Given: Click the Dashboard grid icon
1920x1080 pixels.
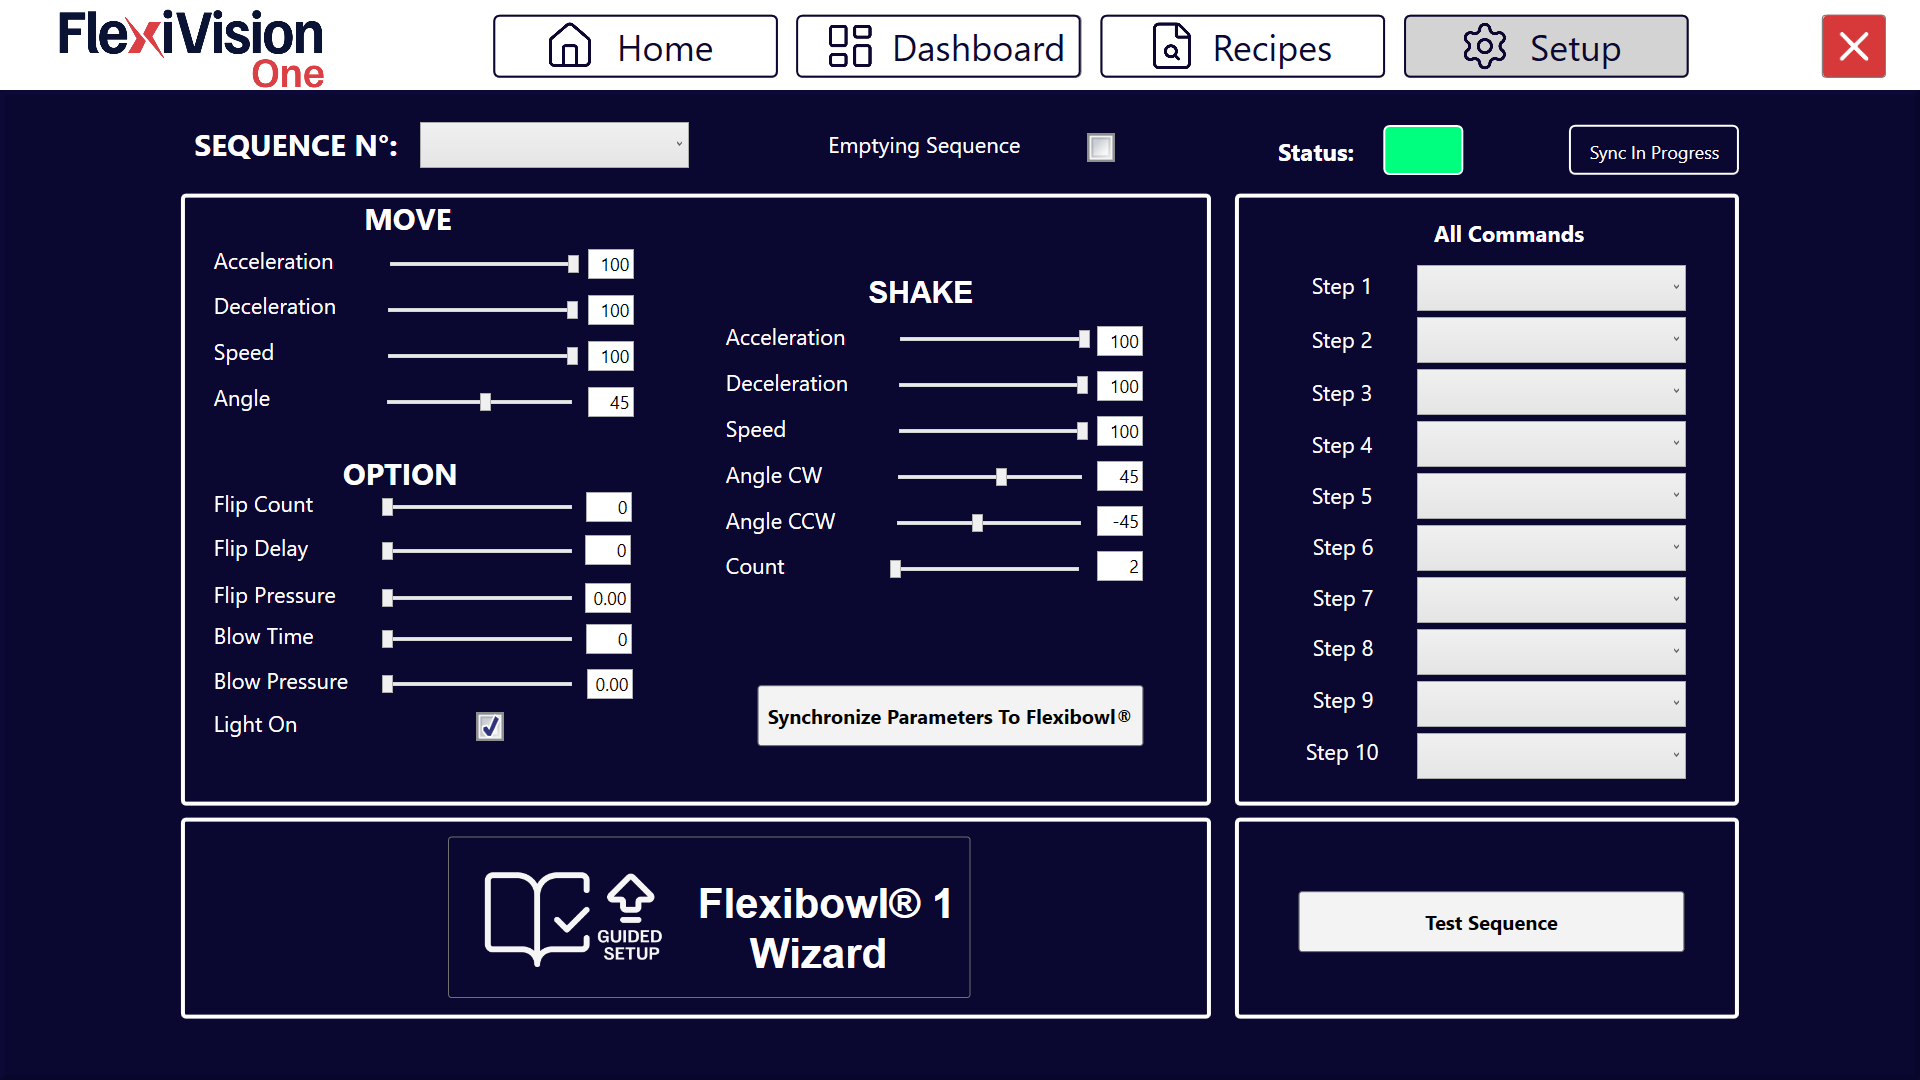Looking at the screenshot, I should click(x=850, y=46).
